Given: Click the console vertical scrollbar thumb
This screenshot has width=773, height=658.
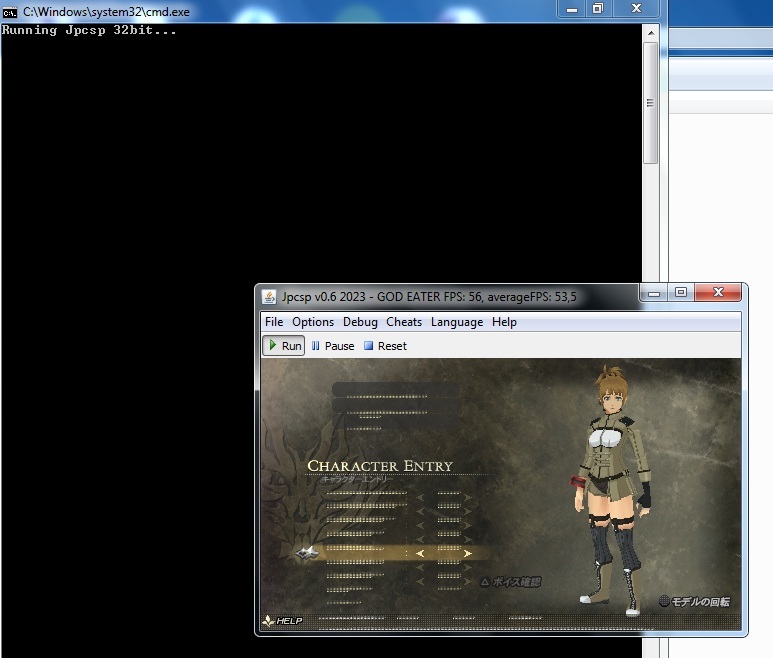Looking at the screenshot, I should click(x=650, y=100).
